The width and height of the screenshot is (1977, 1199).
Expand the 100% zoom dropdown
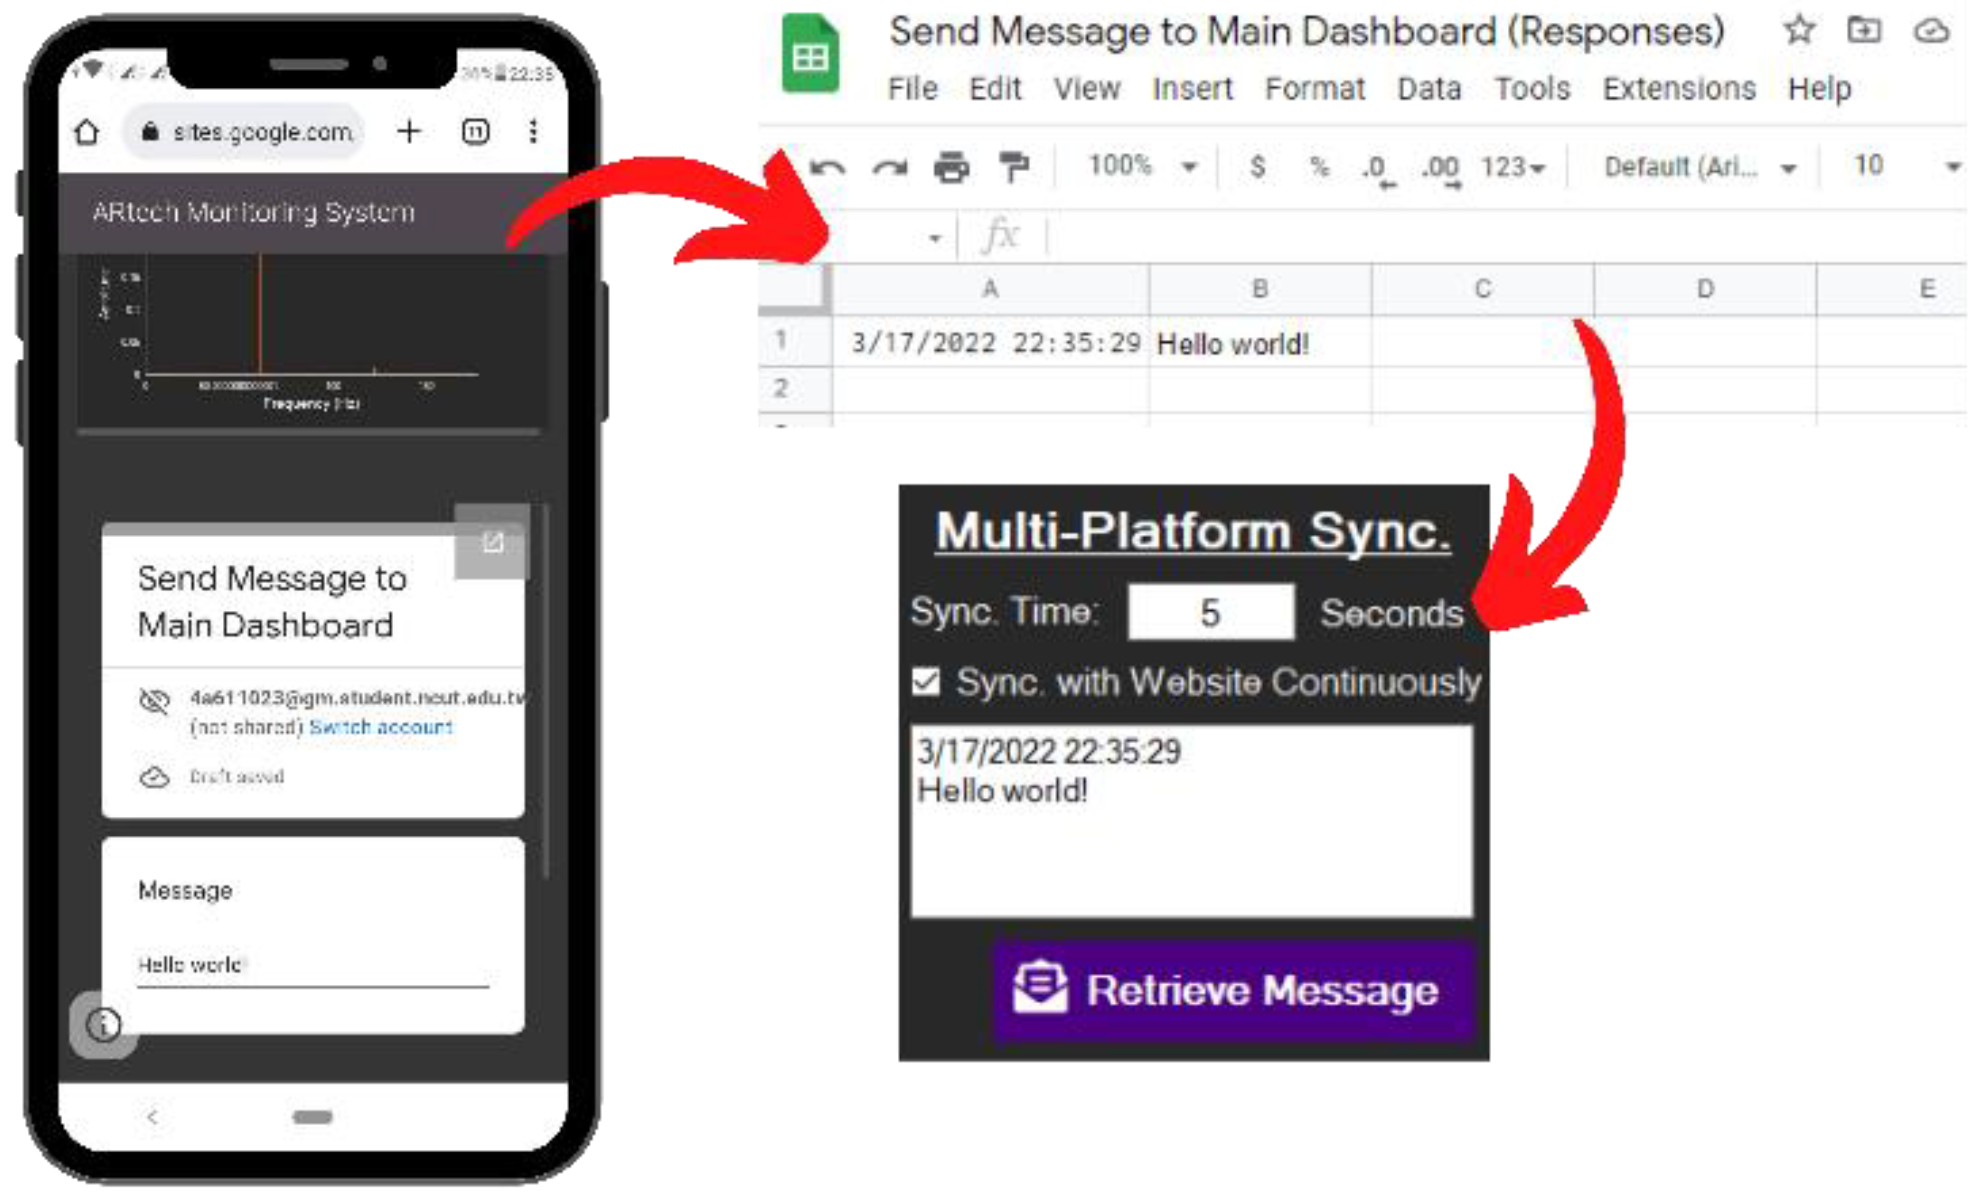(1142, 166)
